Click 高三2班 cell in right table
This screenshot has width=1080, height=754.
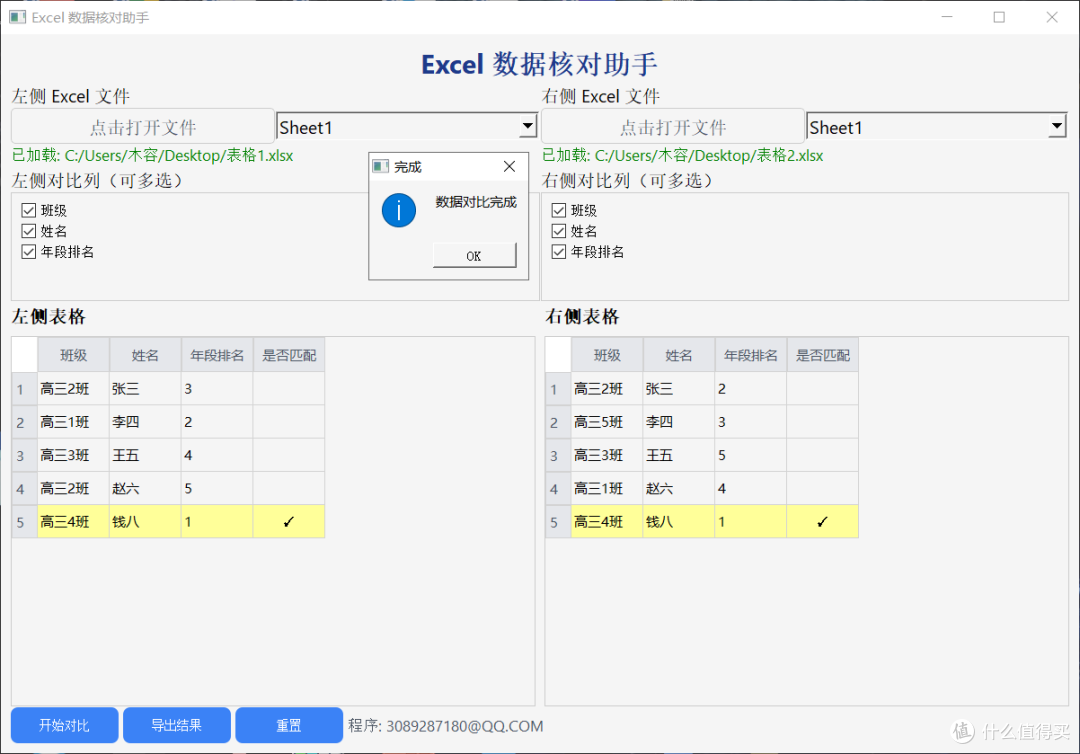[607, 389]
